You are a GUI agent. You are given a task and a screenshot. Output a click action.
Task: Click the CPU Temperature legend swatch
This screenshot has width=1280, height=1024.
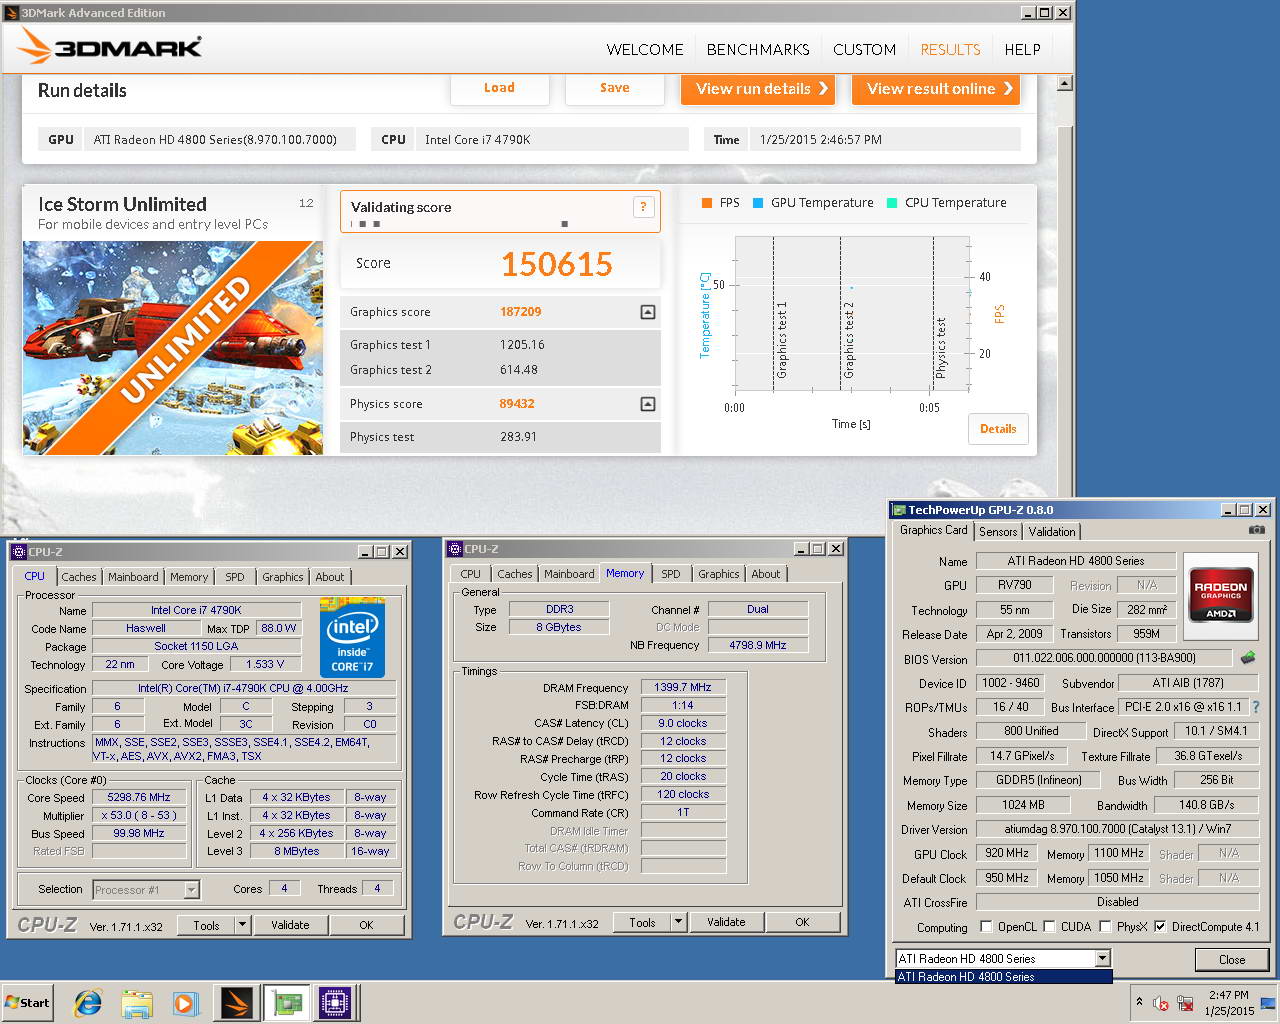(x=892, y=203)
